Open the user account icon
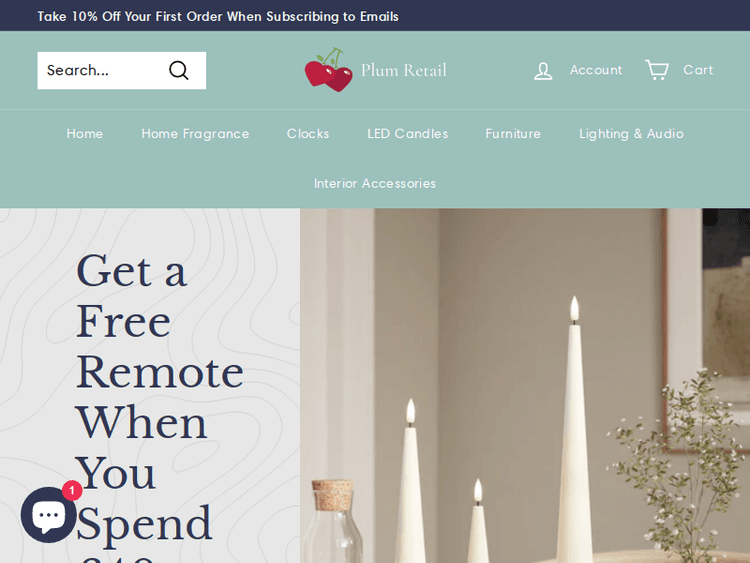This screenshot has width=750, height=563. (543, 71)
